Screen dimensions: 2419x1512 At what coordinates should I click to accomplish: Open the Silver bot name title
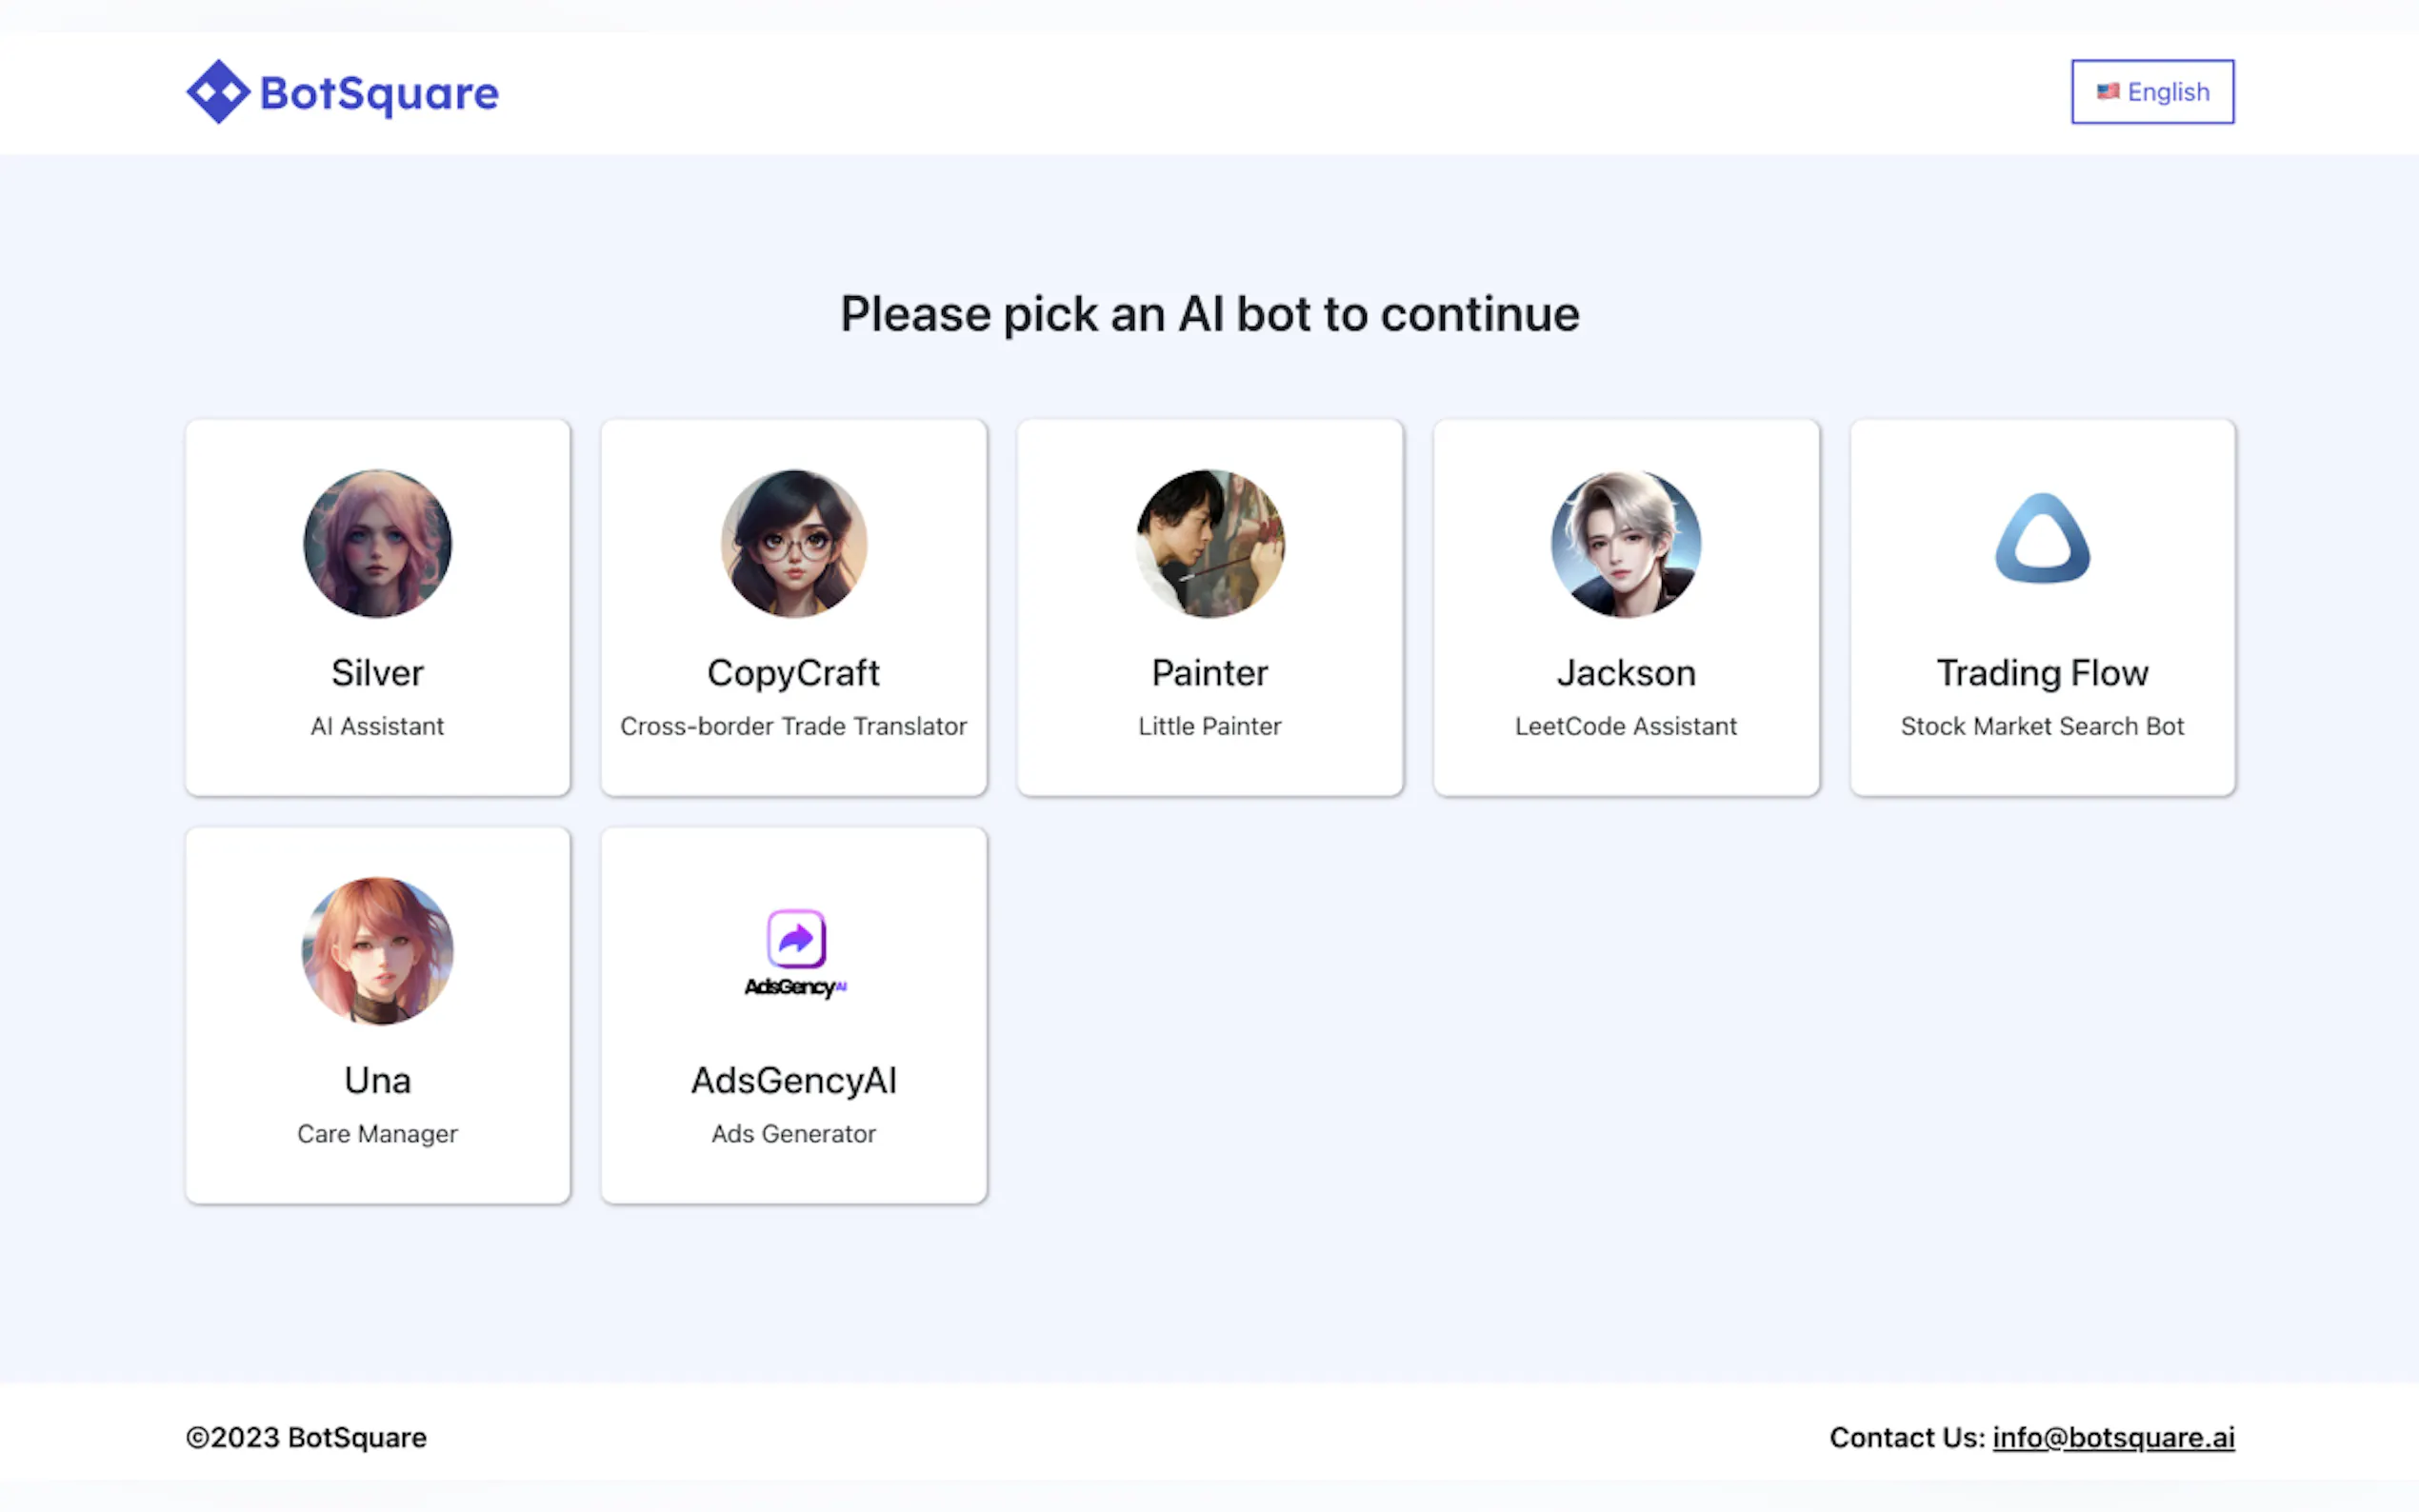(377, 673)
